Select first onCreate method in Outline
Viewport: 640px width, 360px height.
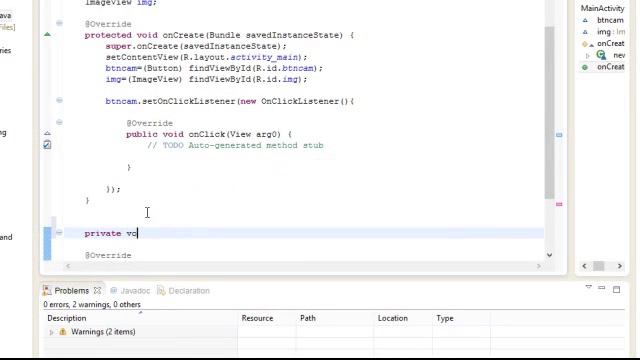coord(611,43)
